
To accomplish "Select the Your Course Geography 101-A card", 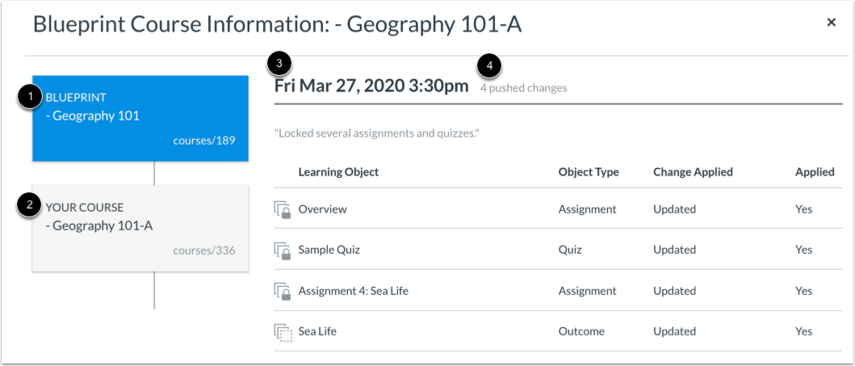I will click(141, 228).
